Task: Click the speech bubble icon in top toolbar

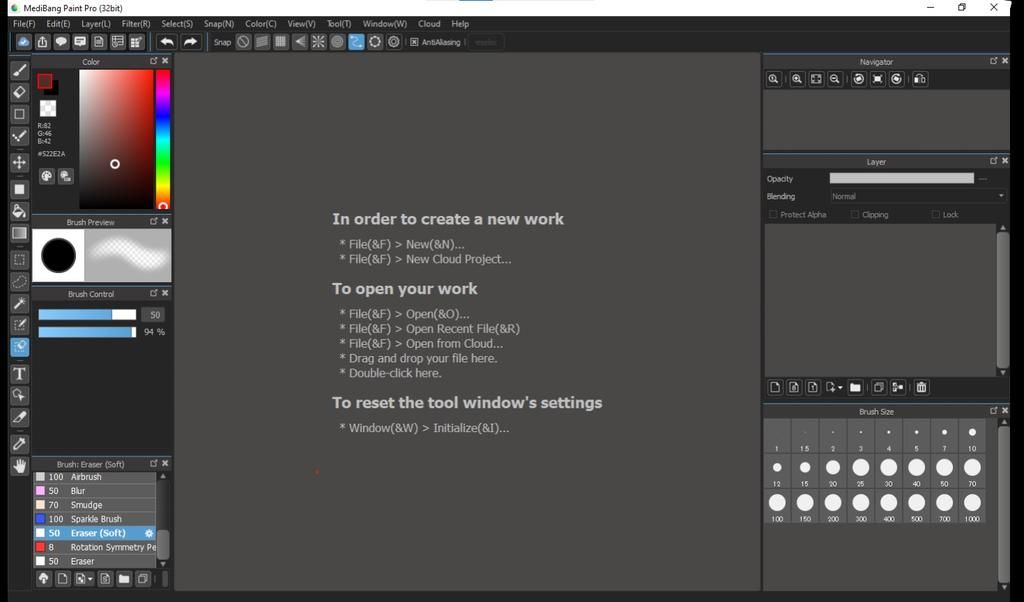Action: [x=61, y=42]
